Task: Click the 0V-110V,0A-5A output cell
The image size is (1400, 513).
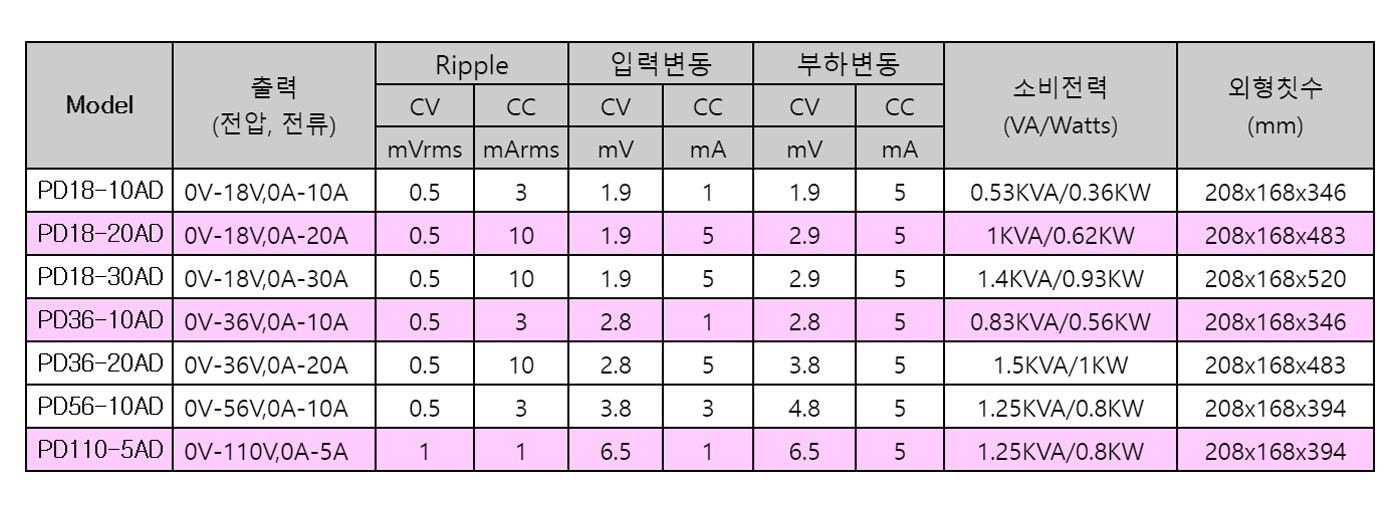Action: [274, 451]
